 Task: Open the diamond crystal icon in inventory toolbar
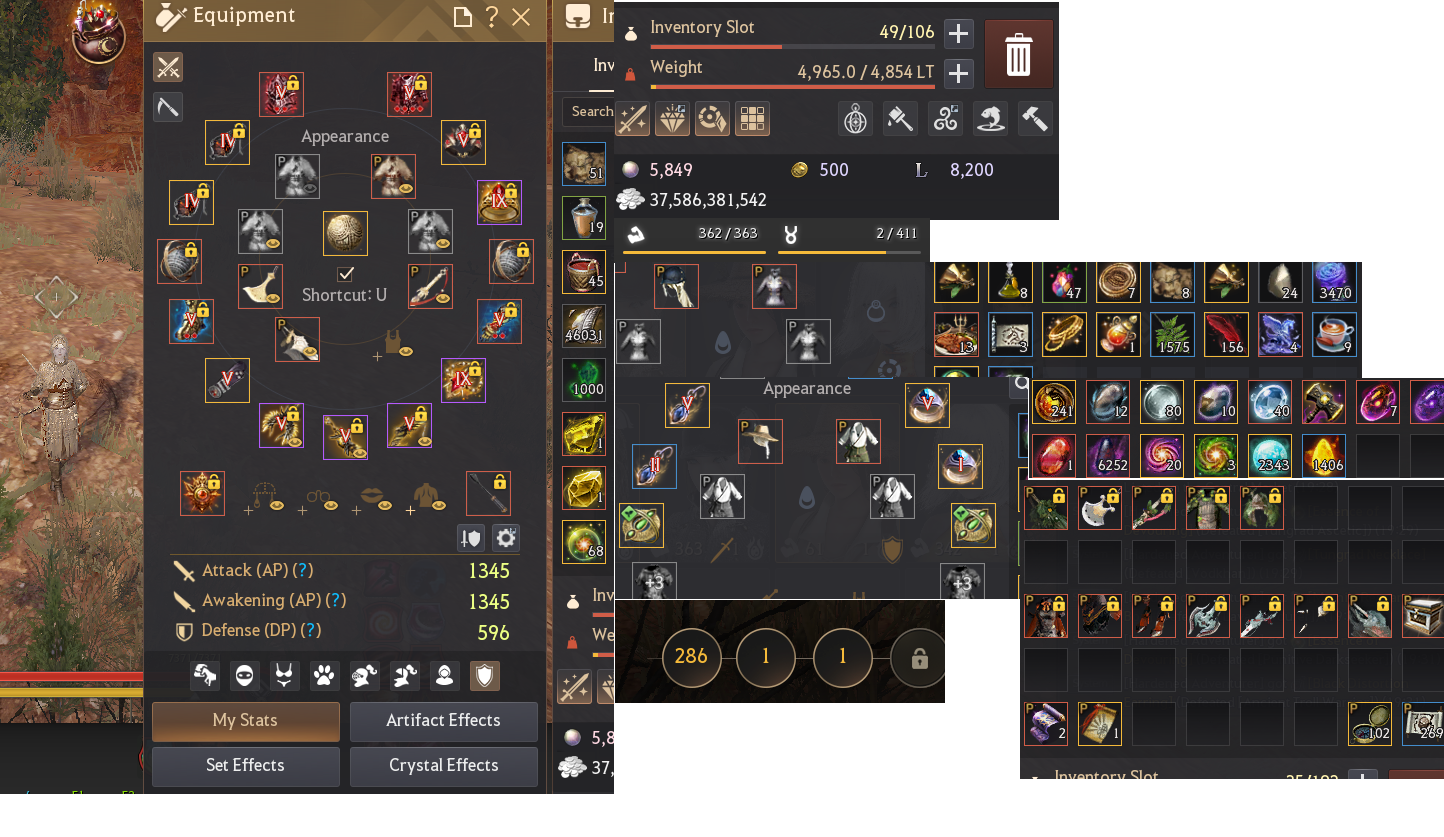tap(672, 119)
